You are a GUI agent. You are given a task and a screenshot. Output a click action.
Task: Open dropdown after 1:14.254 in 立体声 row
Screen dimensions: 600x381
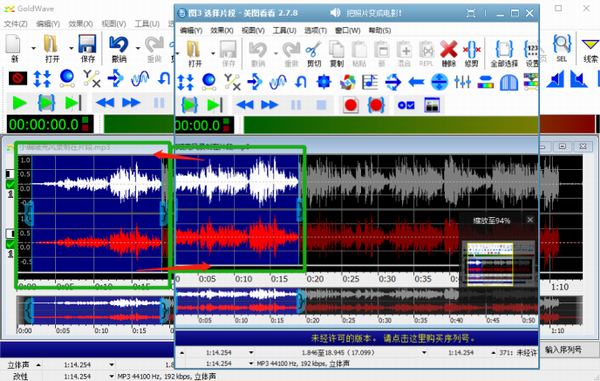[111, 365]
